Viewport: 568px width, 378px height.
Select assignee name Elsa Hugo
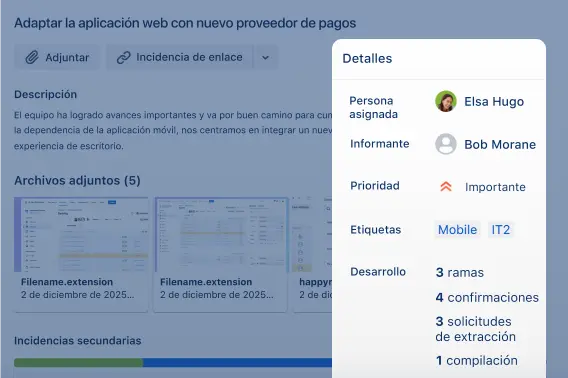[x=494, y=101]
